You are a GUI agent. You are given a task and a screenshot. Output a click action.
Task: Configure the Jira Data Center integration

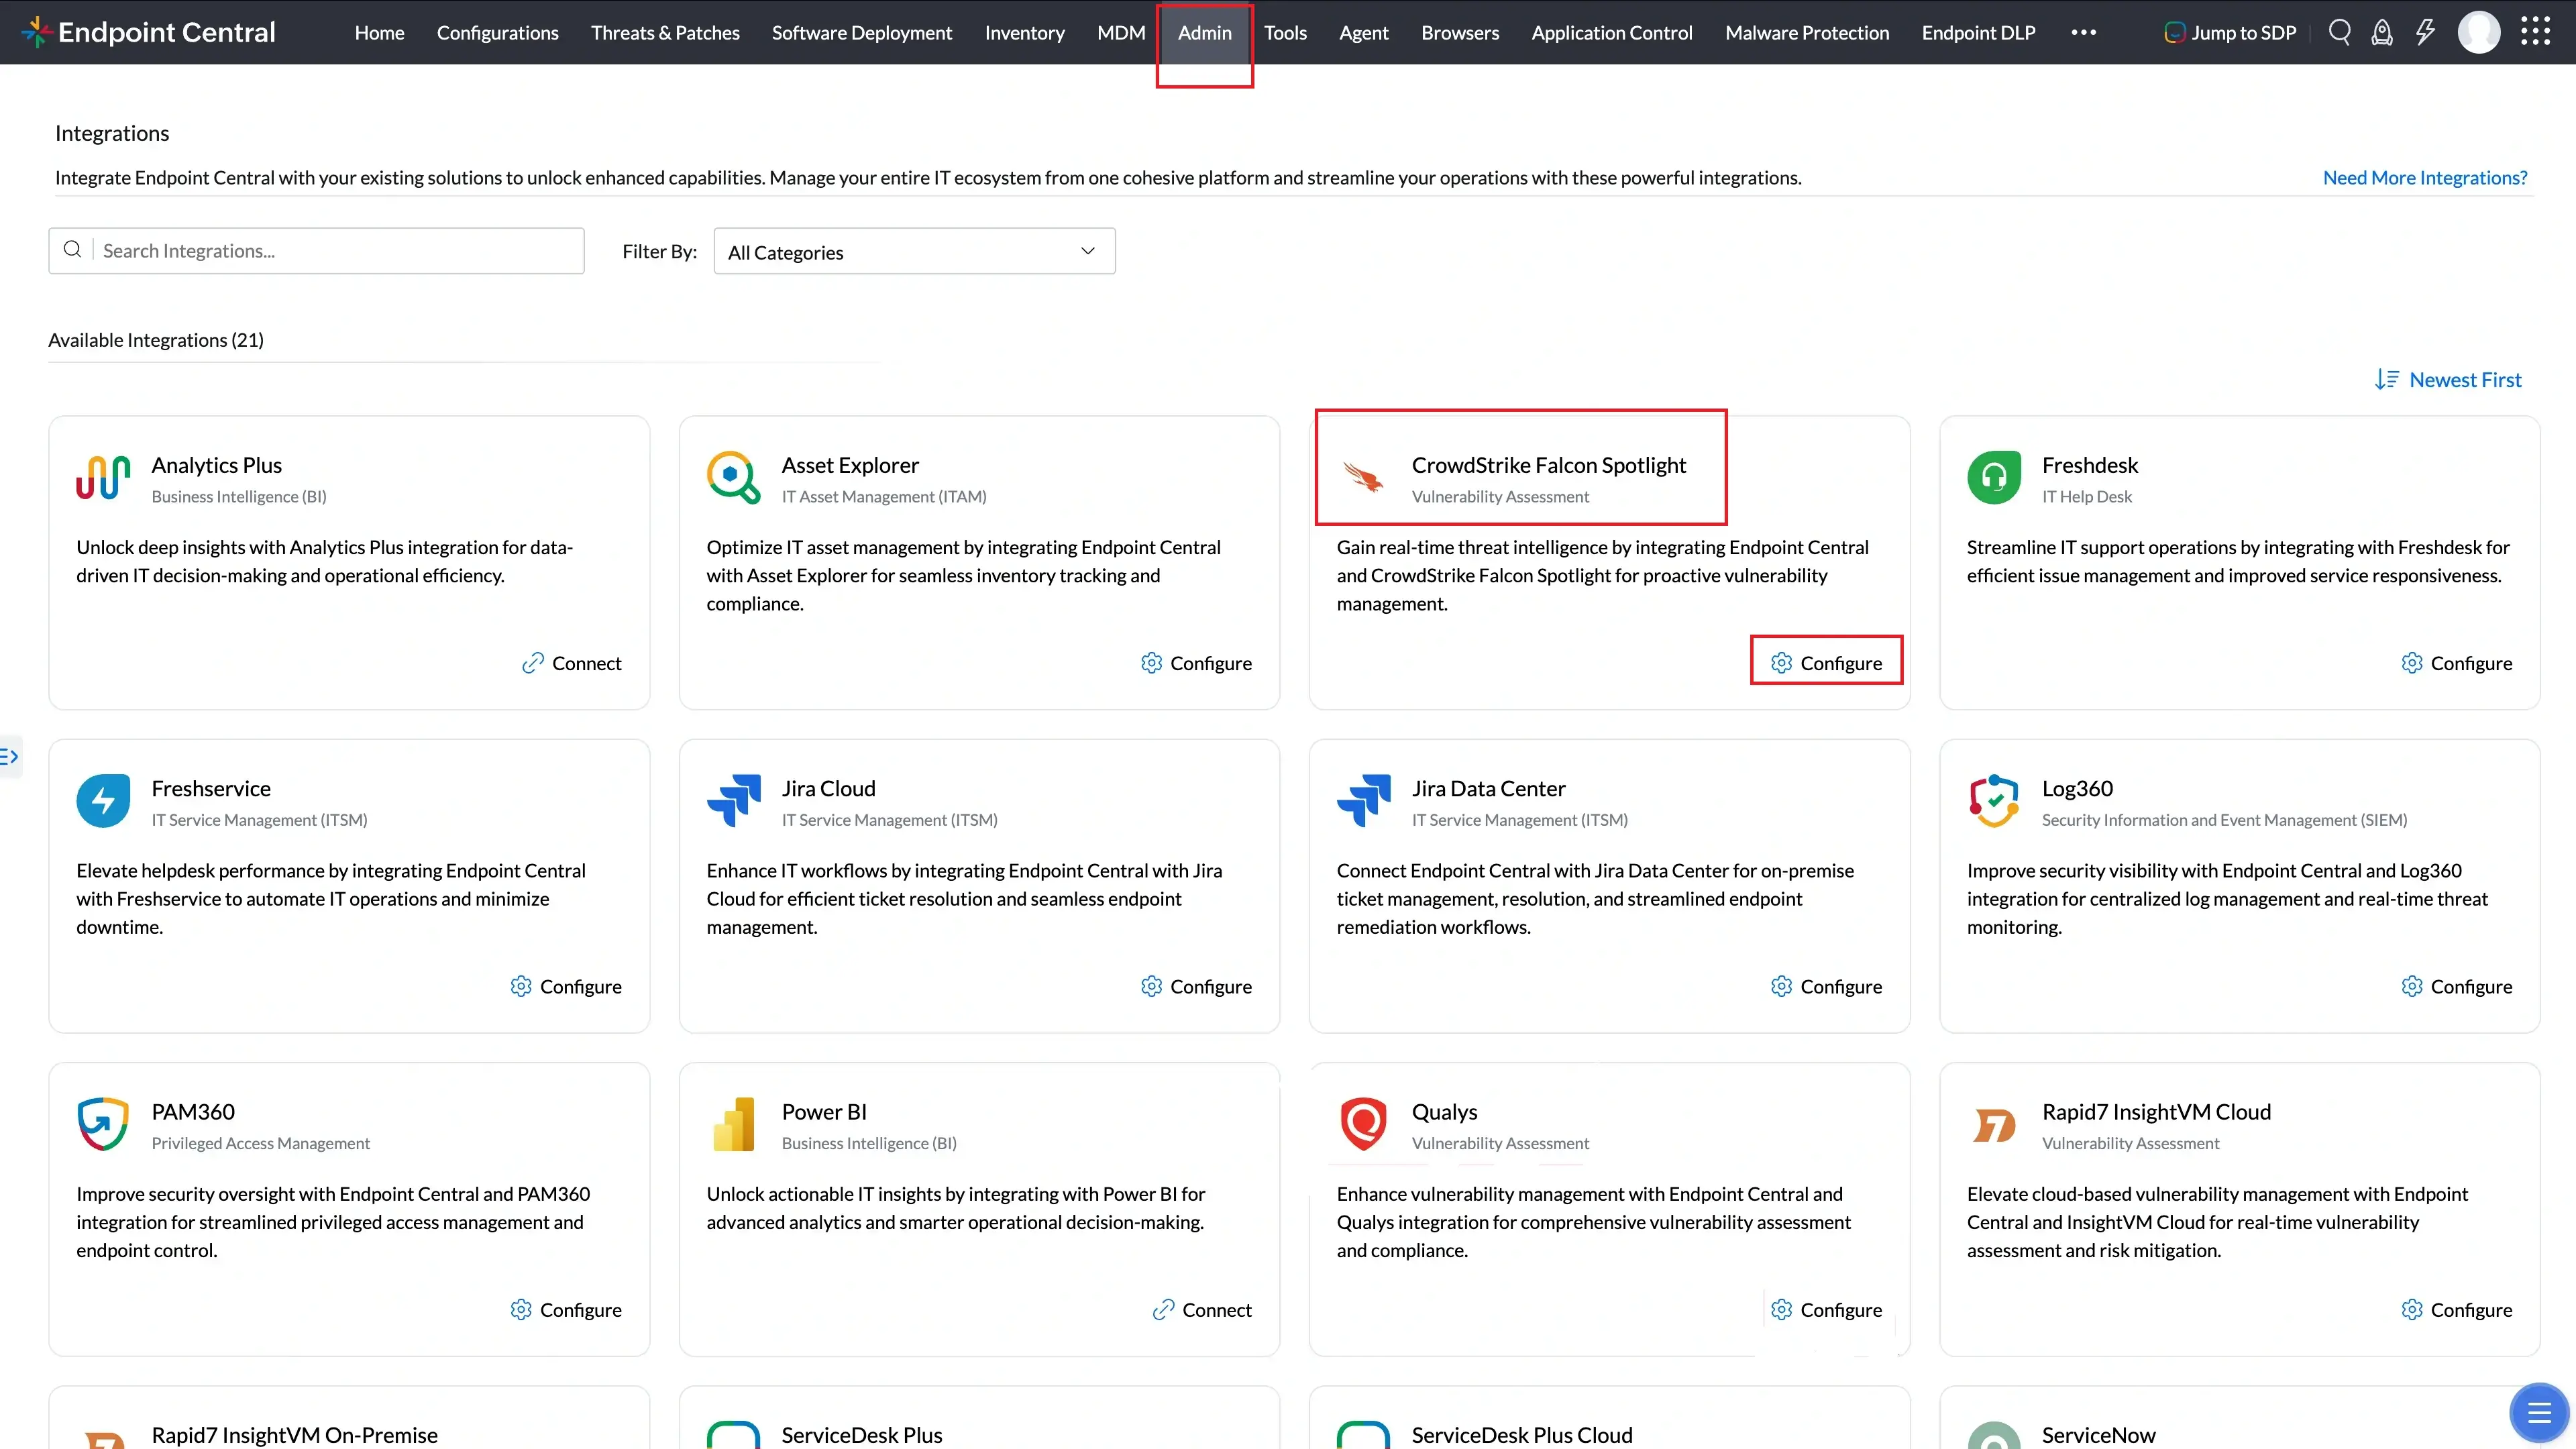1826,986
